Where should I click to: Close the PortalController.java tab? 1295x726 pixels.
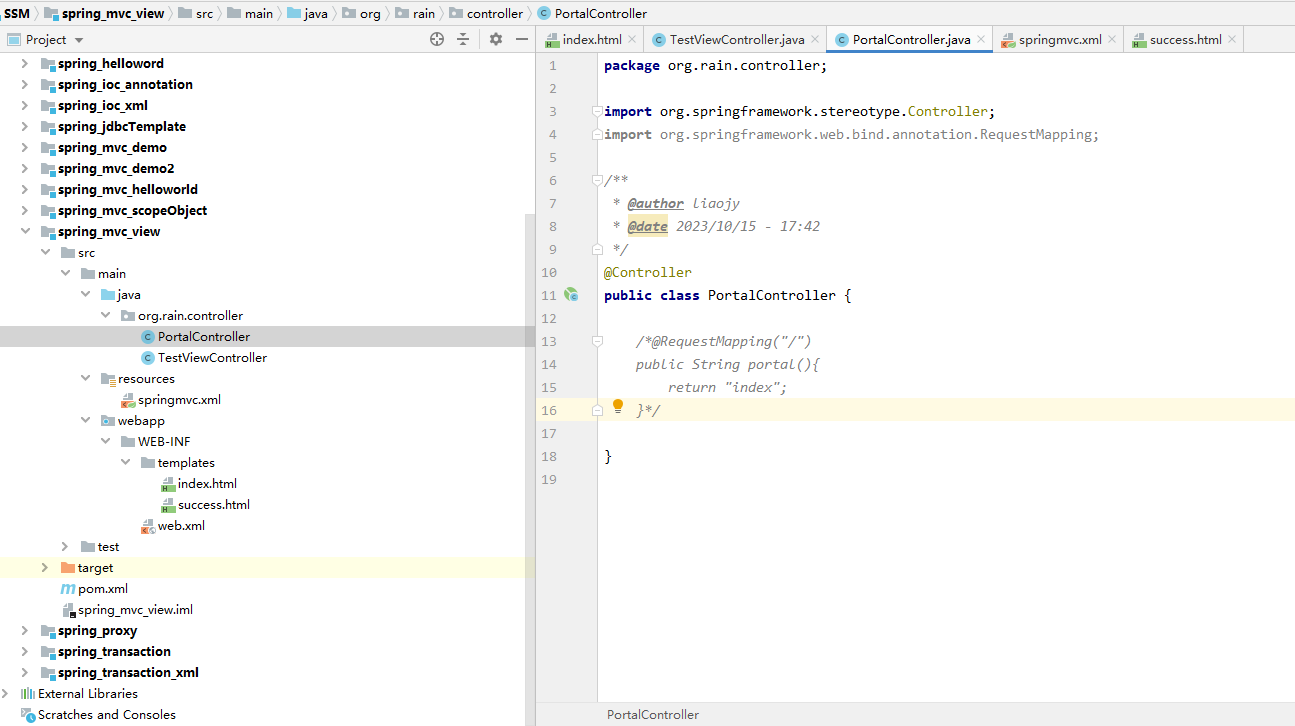tap(981, 40)
